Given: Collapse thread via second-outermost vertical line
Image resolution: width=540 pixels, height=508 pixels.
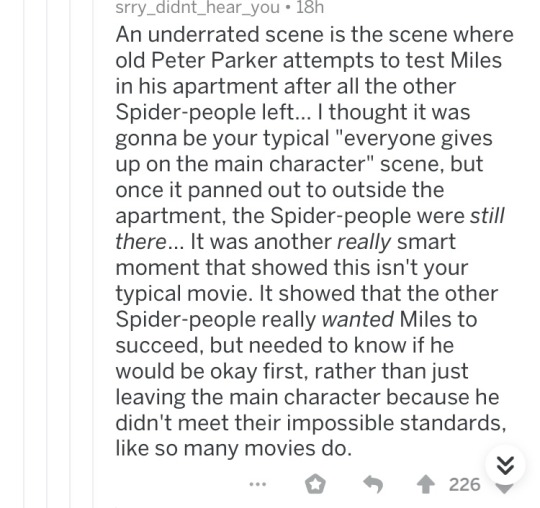Looking at the screenshot, I should 47,254.
